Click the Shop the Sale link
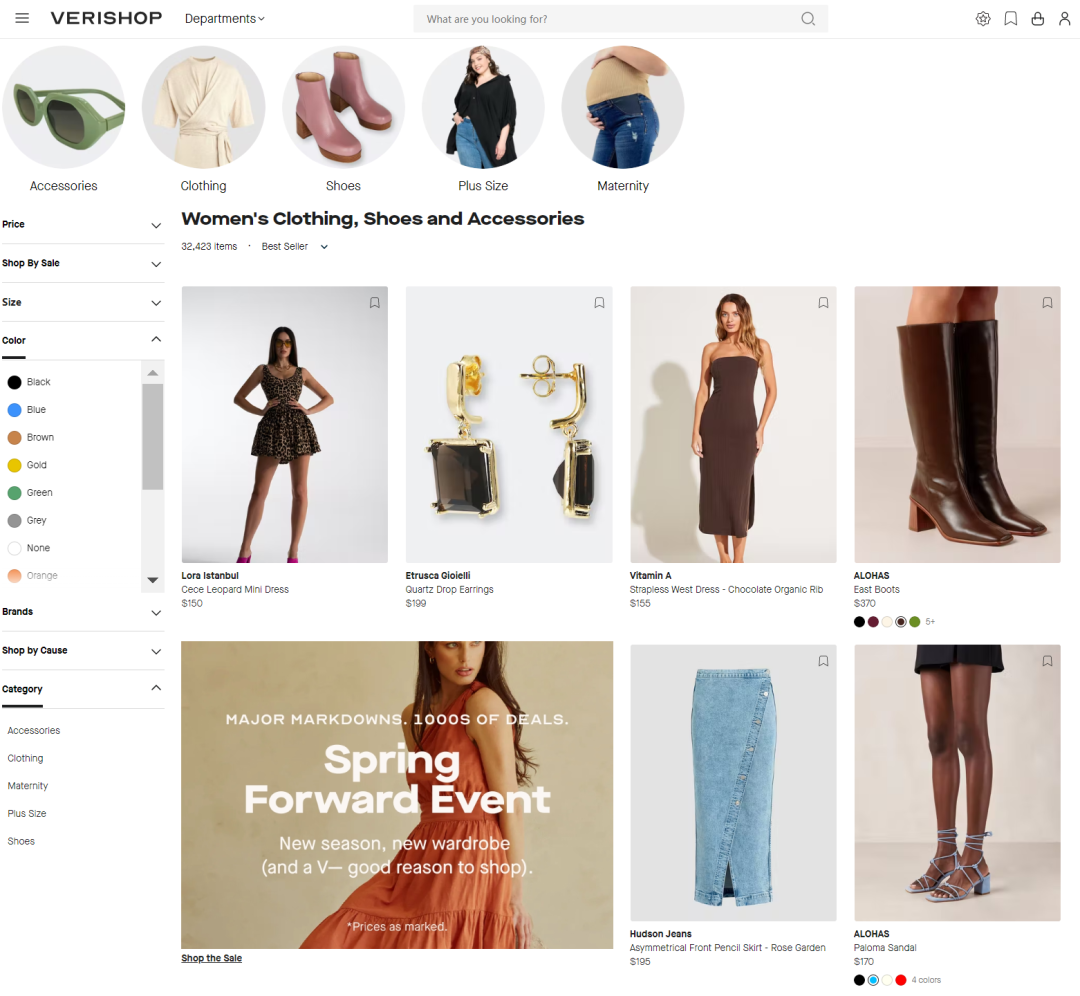Screen dimensions: 1080x996 coord(211,958)
